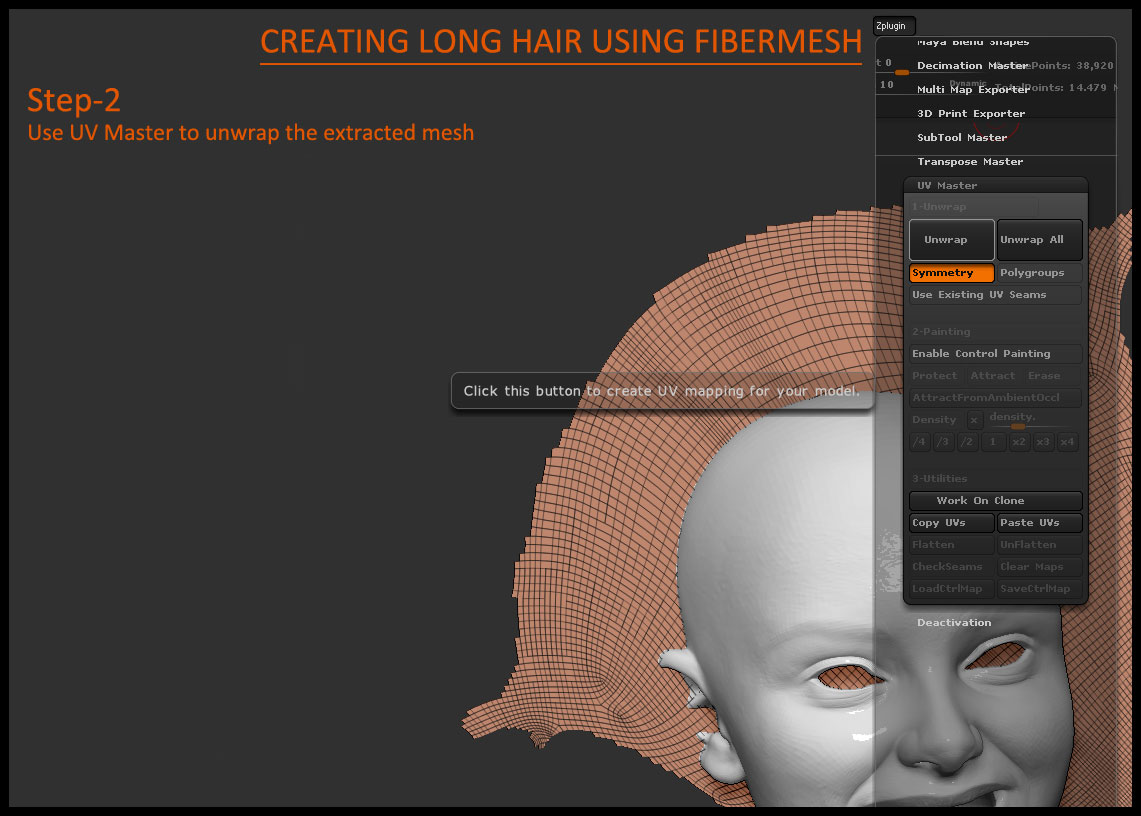The width and height of the screenshot is (1141, 816).
Task: Open the Zplugin menu
Action: tap(893, 26)
